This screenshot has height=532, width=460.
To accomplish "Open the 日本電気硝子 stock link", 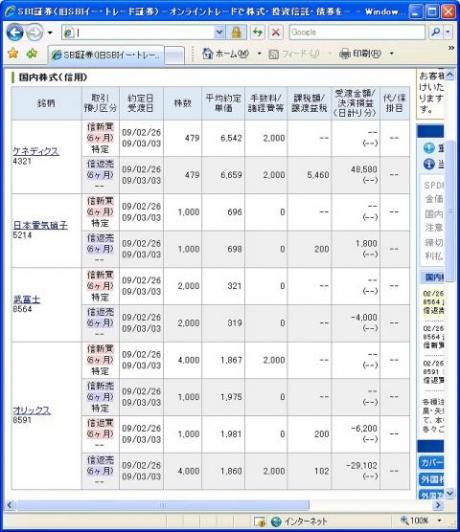I will pos(40,225).
